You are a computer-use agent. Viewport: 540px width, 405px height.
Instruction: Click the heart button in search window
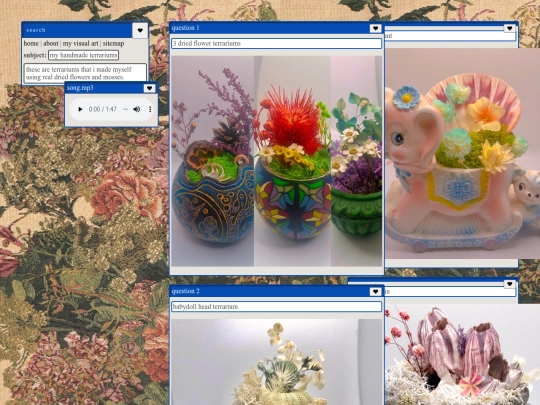140,30
